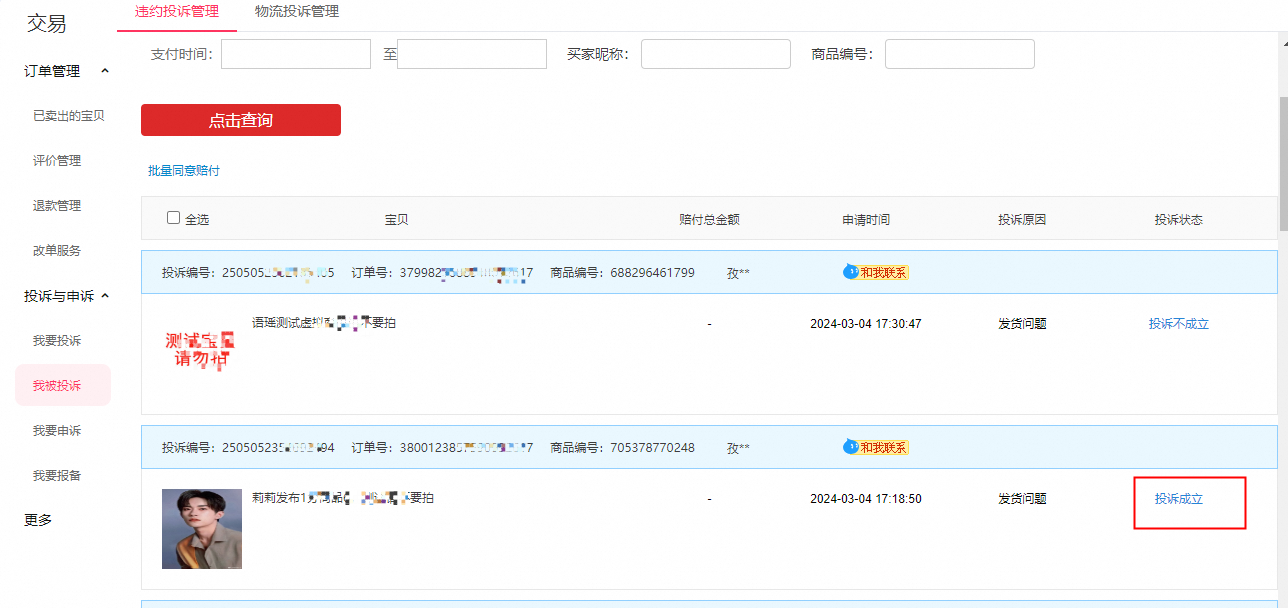Open the 投诉不成立 status link
Viewport: 1288px width, 608px height.
point(1179,324)
